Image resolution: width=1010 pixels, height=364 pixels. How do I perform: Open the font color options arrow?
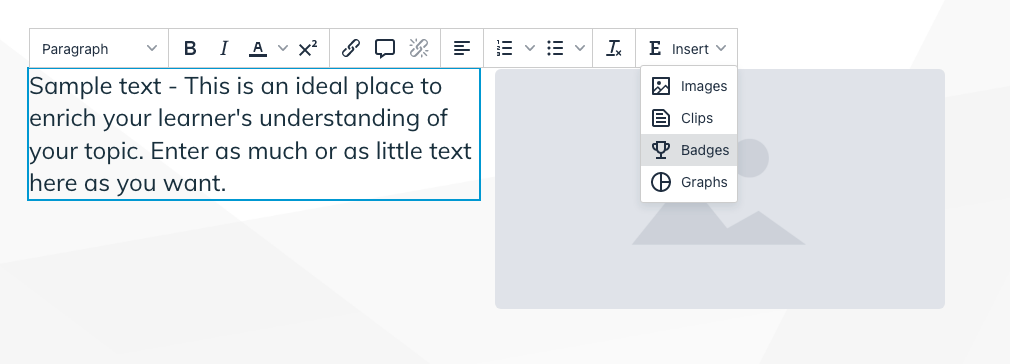[283, 48]
